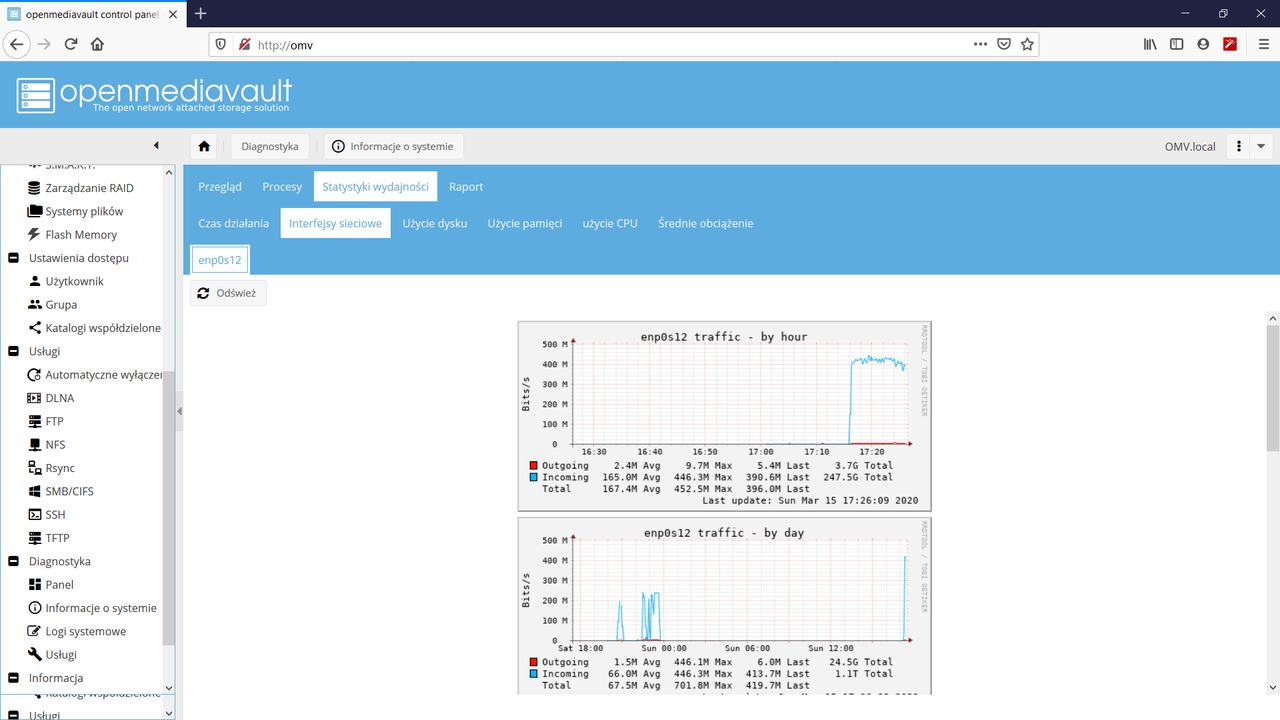Collapse the Ustawienia dostępu tree section
This screenshot has width=1280, height=720.
tap(14, 258)
